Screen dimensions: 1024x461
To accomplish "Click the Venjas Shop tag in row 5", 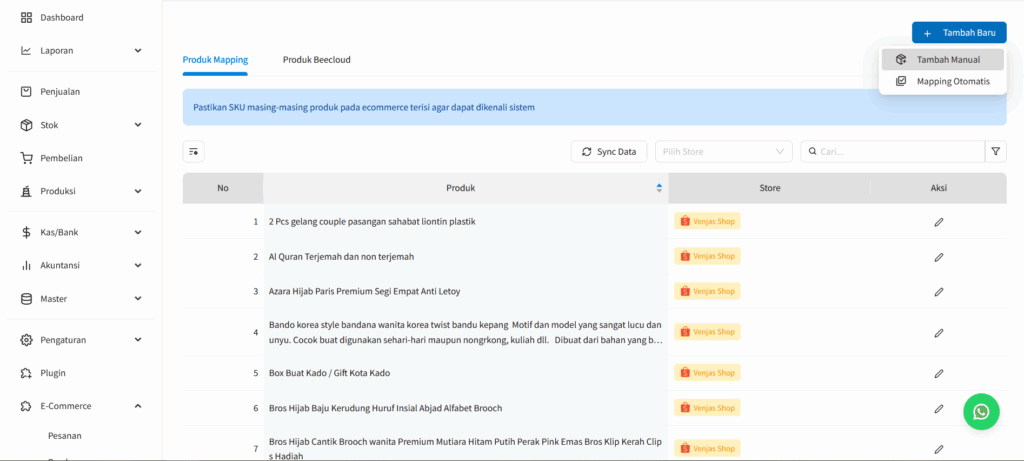I will pyautogui.click(x=707, y=373).
